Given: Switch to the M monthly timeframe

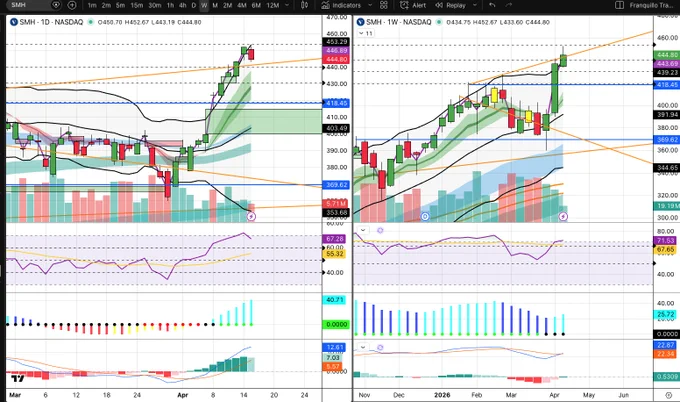Looking at the screenshot, I should (215, 6).
